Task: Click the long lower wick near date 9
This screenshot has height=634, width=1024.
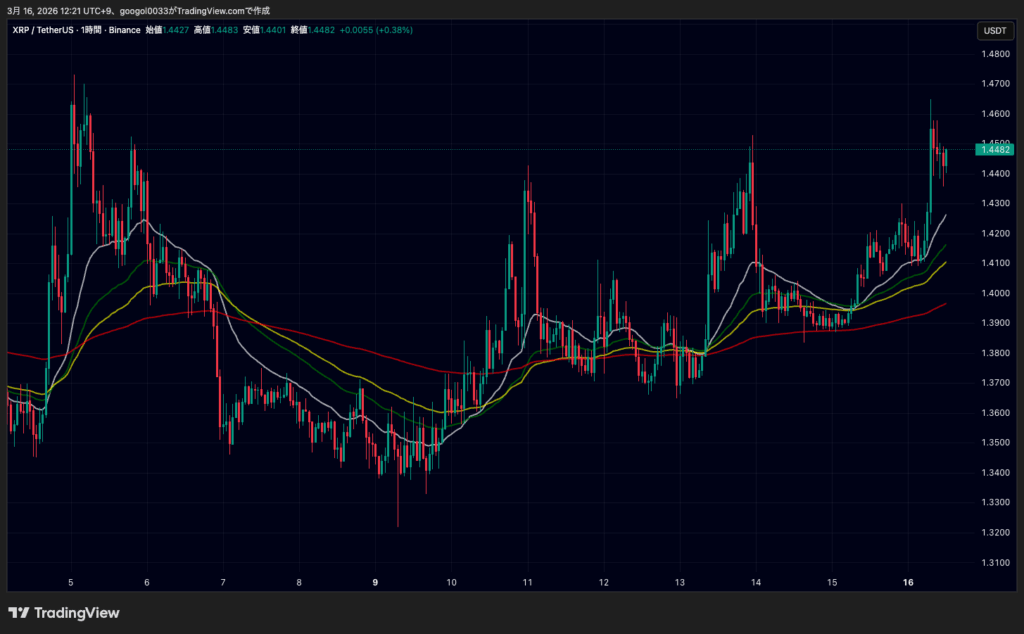Action: click(x=398, y=505)
